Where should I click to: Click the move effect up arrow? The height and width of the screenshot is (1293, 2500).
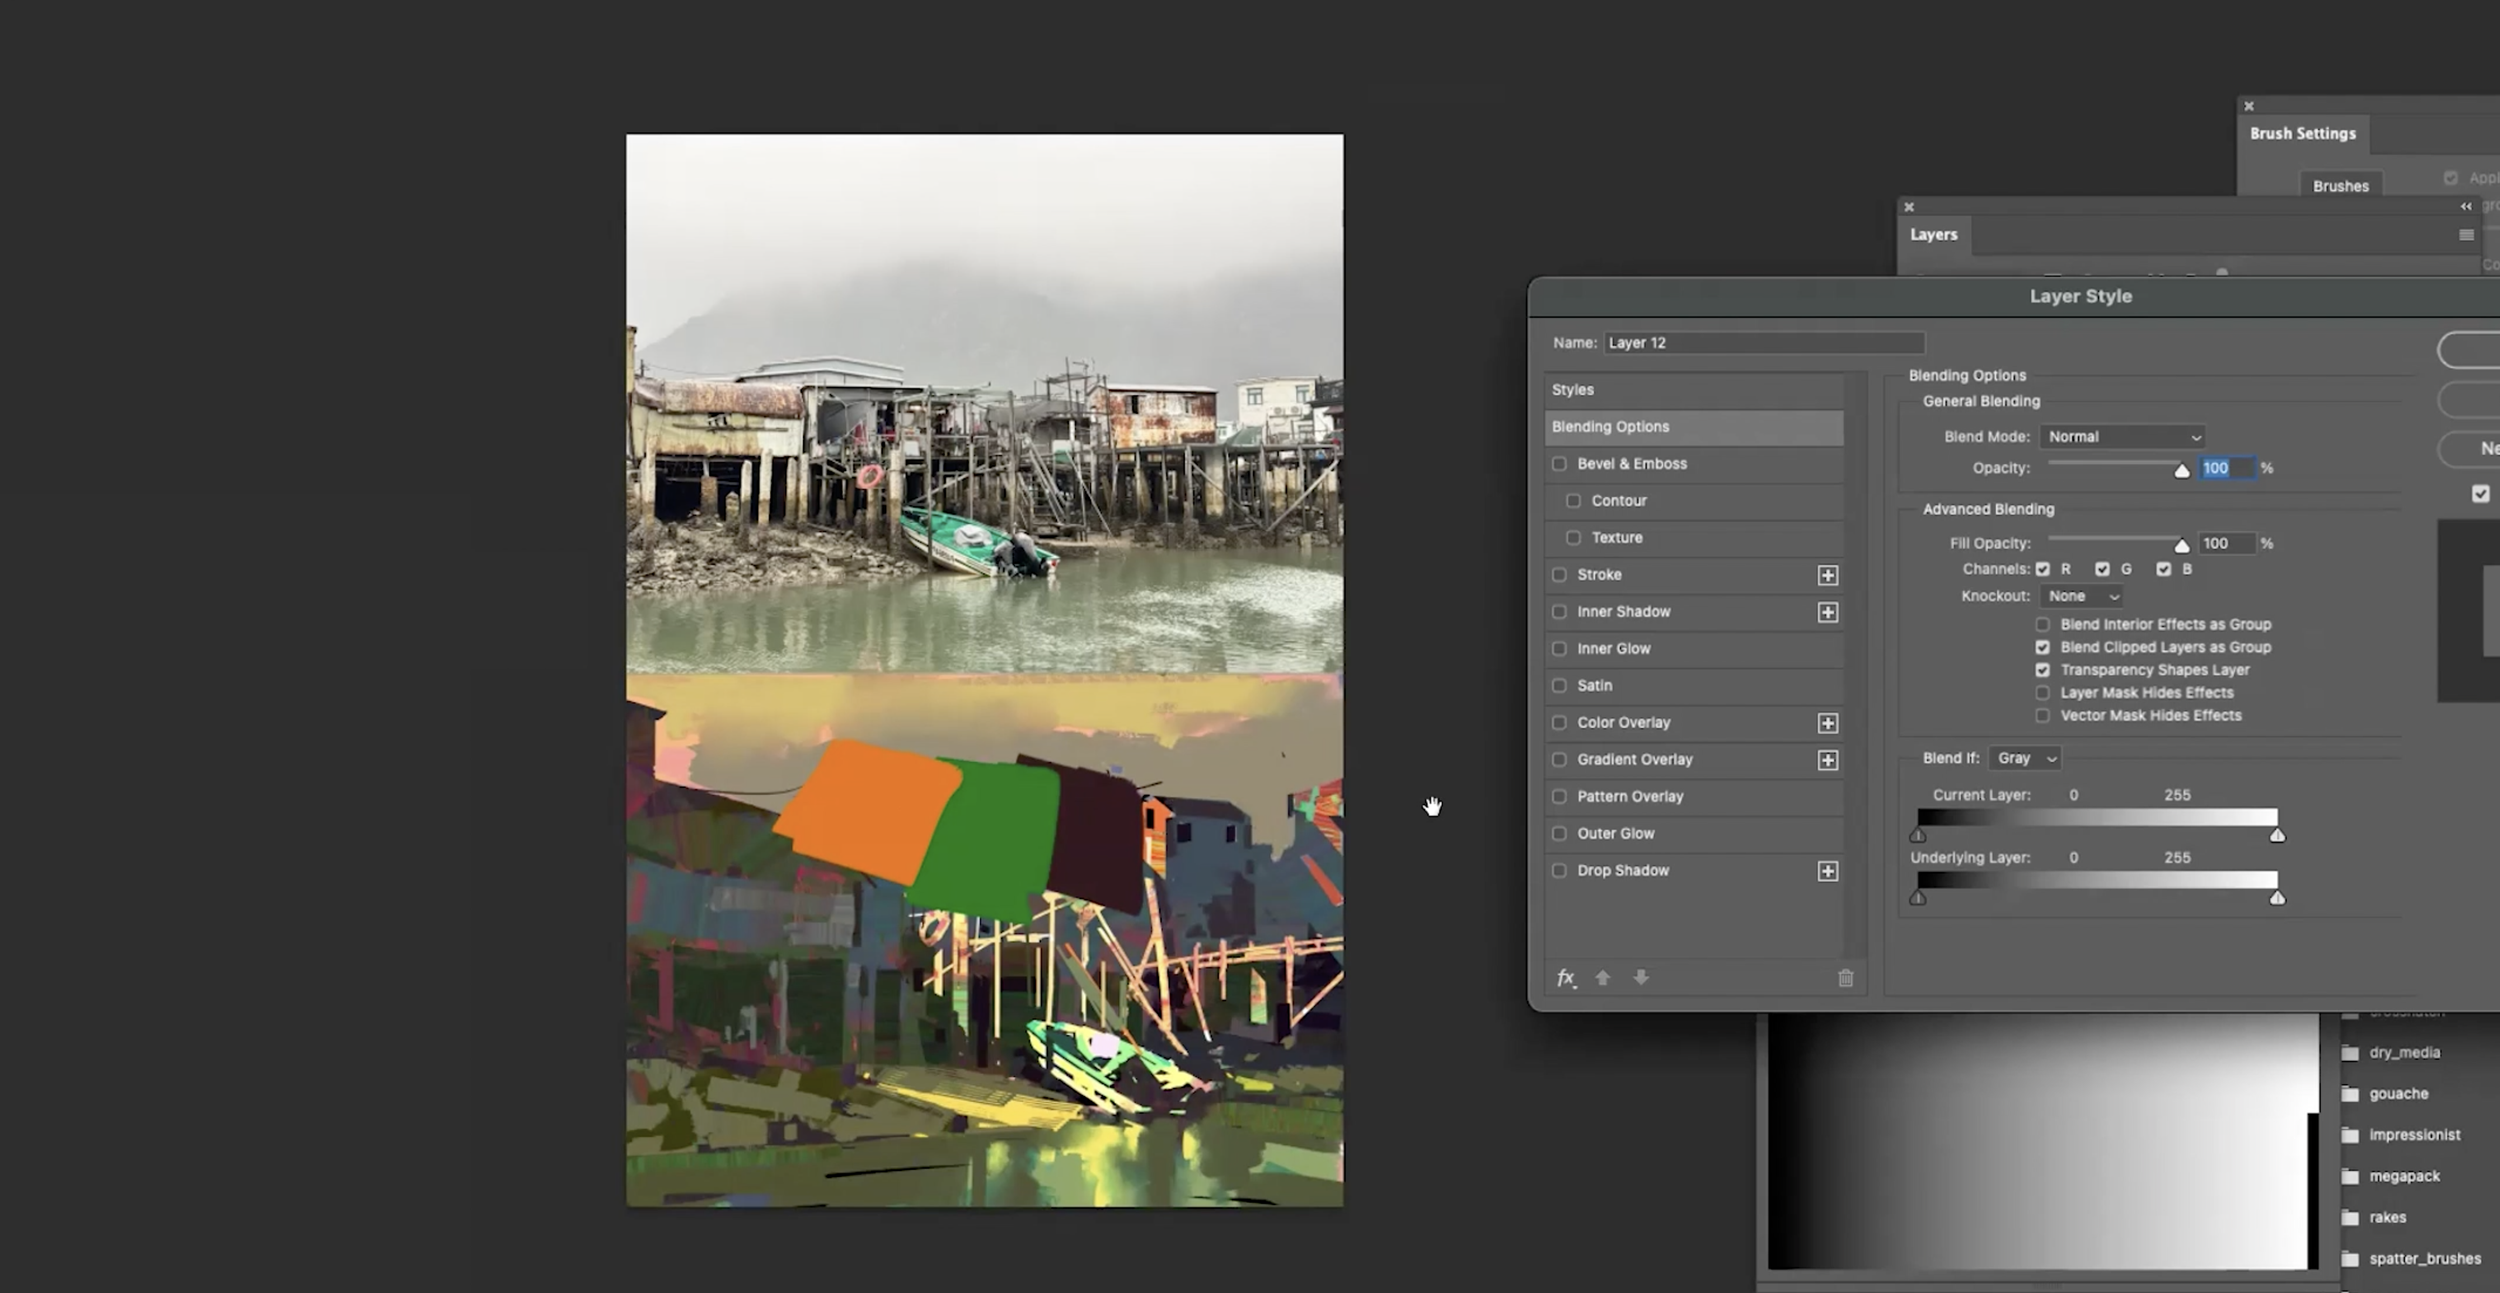1603,978
